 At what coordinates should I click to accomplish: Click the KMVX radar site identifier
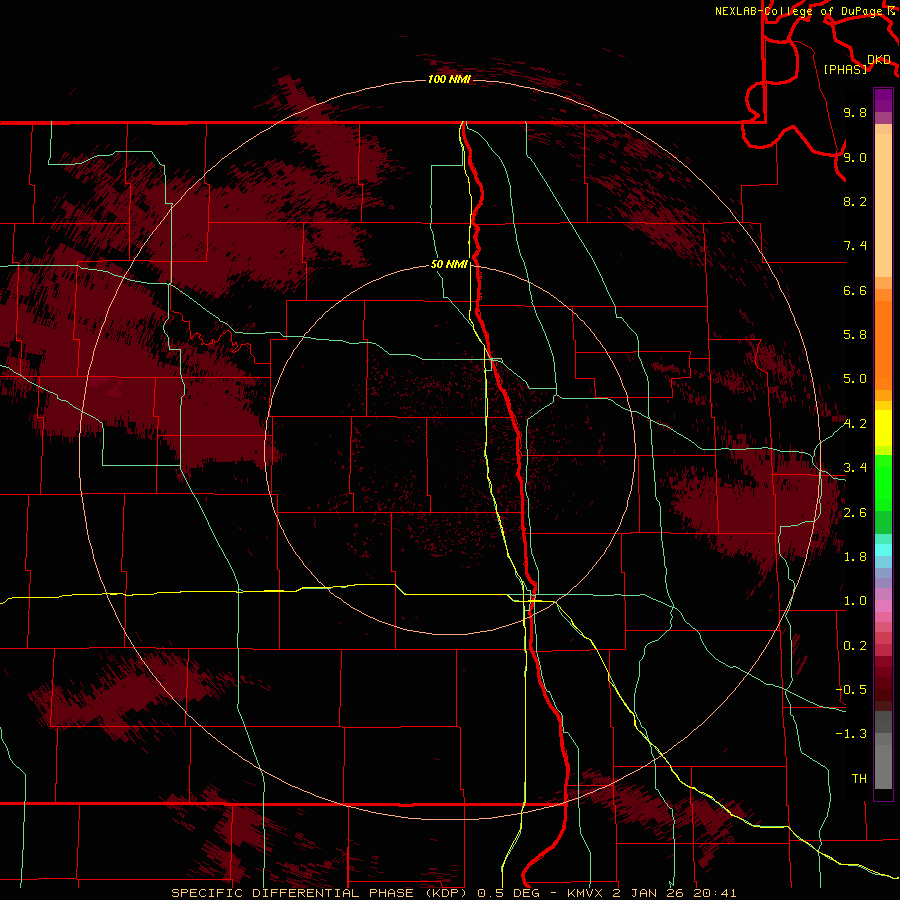coord(585,893)
